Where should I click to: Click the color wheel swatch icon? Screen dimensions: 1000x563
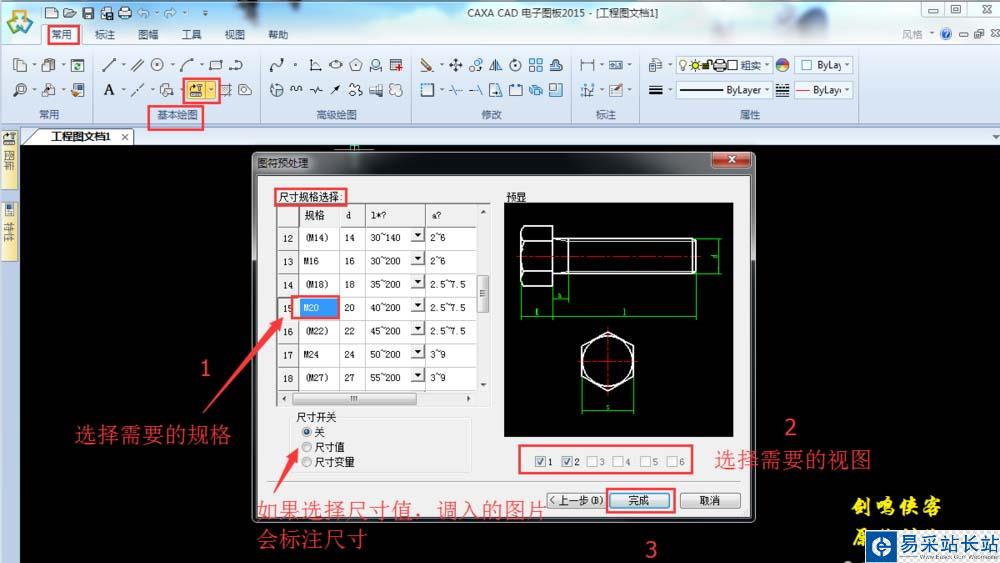click(783, 64)
